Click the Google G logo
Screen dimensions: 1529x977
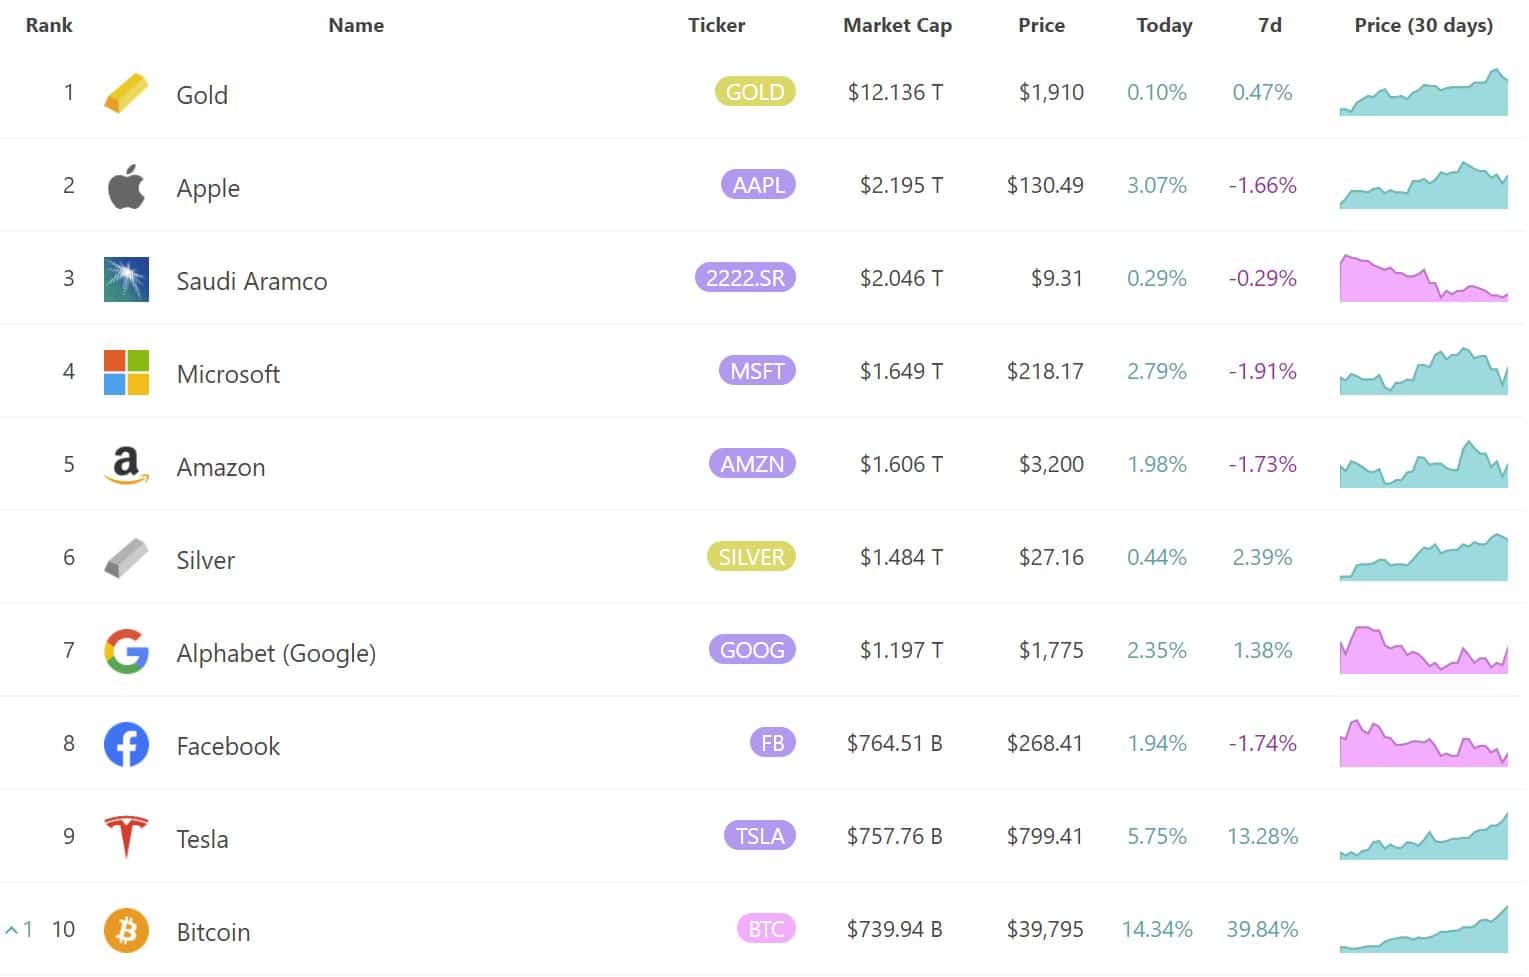coord(126,651)
